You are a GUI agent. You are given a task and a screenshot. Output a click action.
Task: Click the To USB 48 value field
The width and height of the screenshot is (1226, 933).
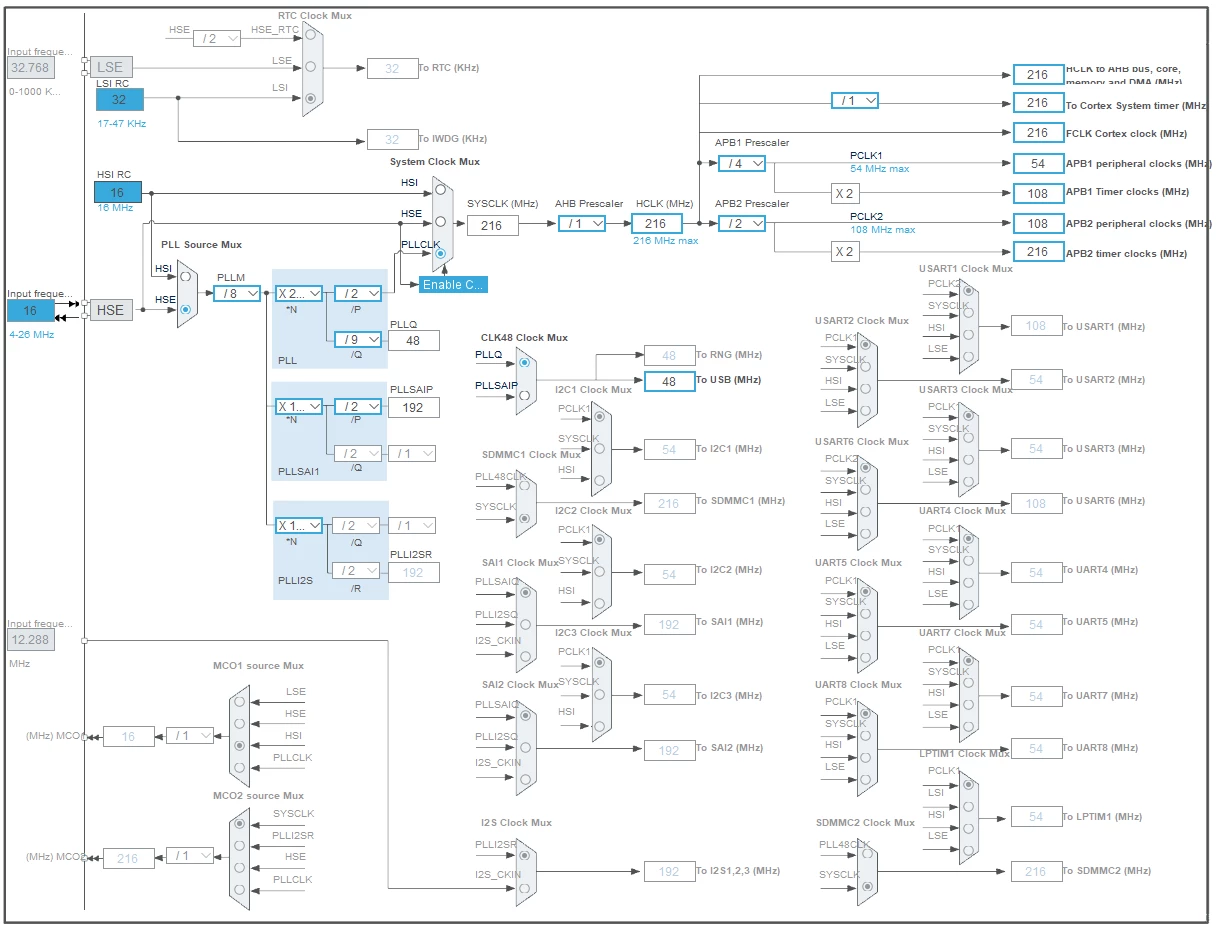[x=669, y=381]
